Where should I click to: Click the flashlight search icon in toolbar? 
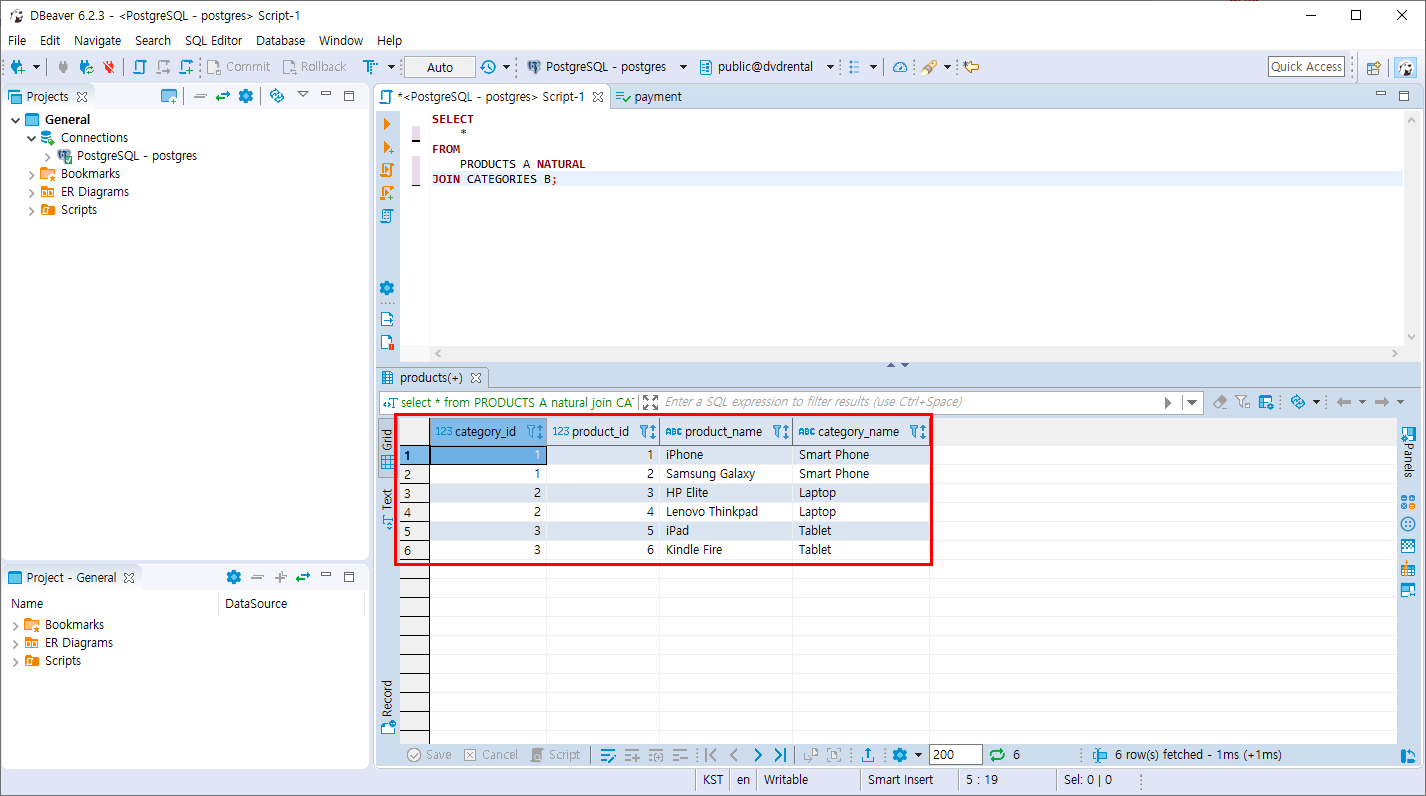point(929,67)
